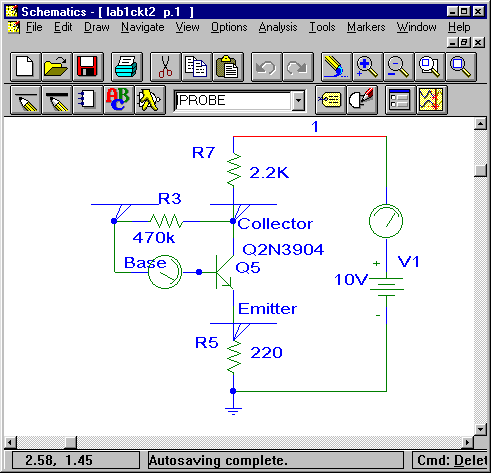Open the Setup Analysis icon
The image size is (491, 473).
pos(400,100)
